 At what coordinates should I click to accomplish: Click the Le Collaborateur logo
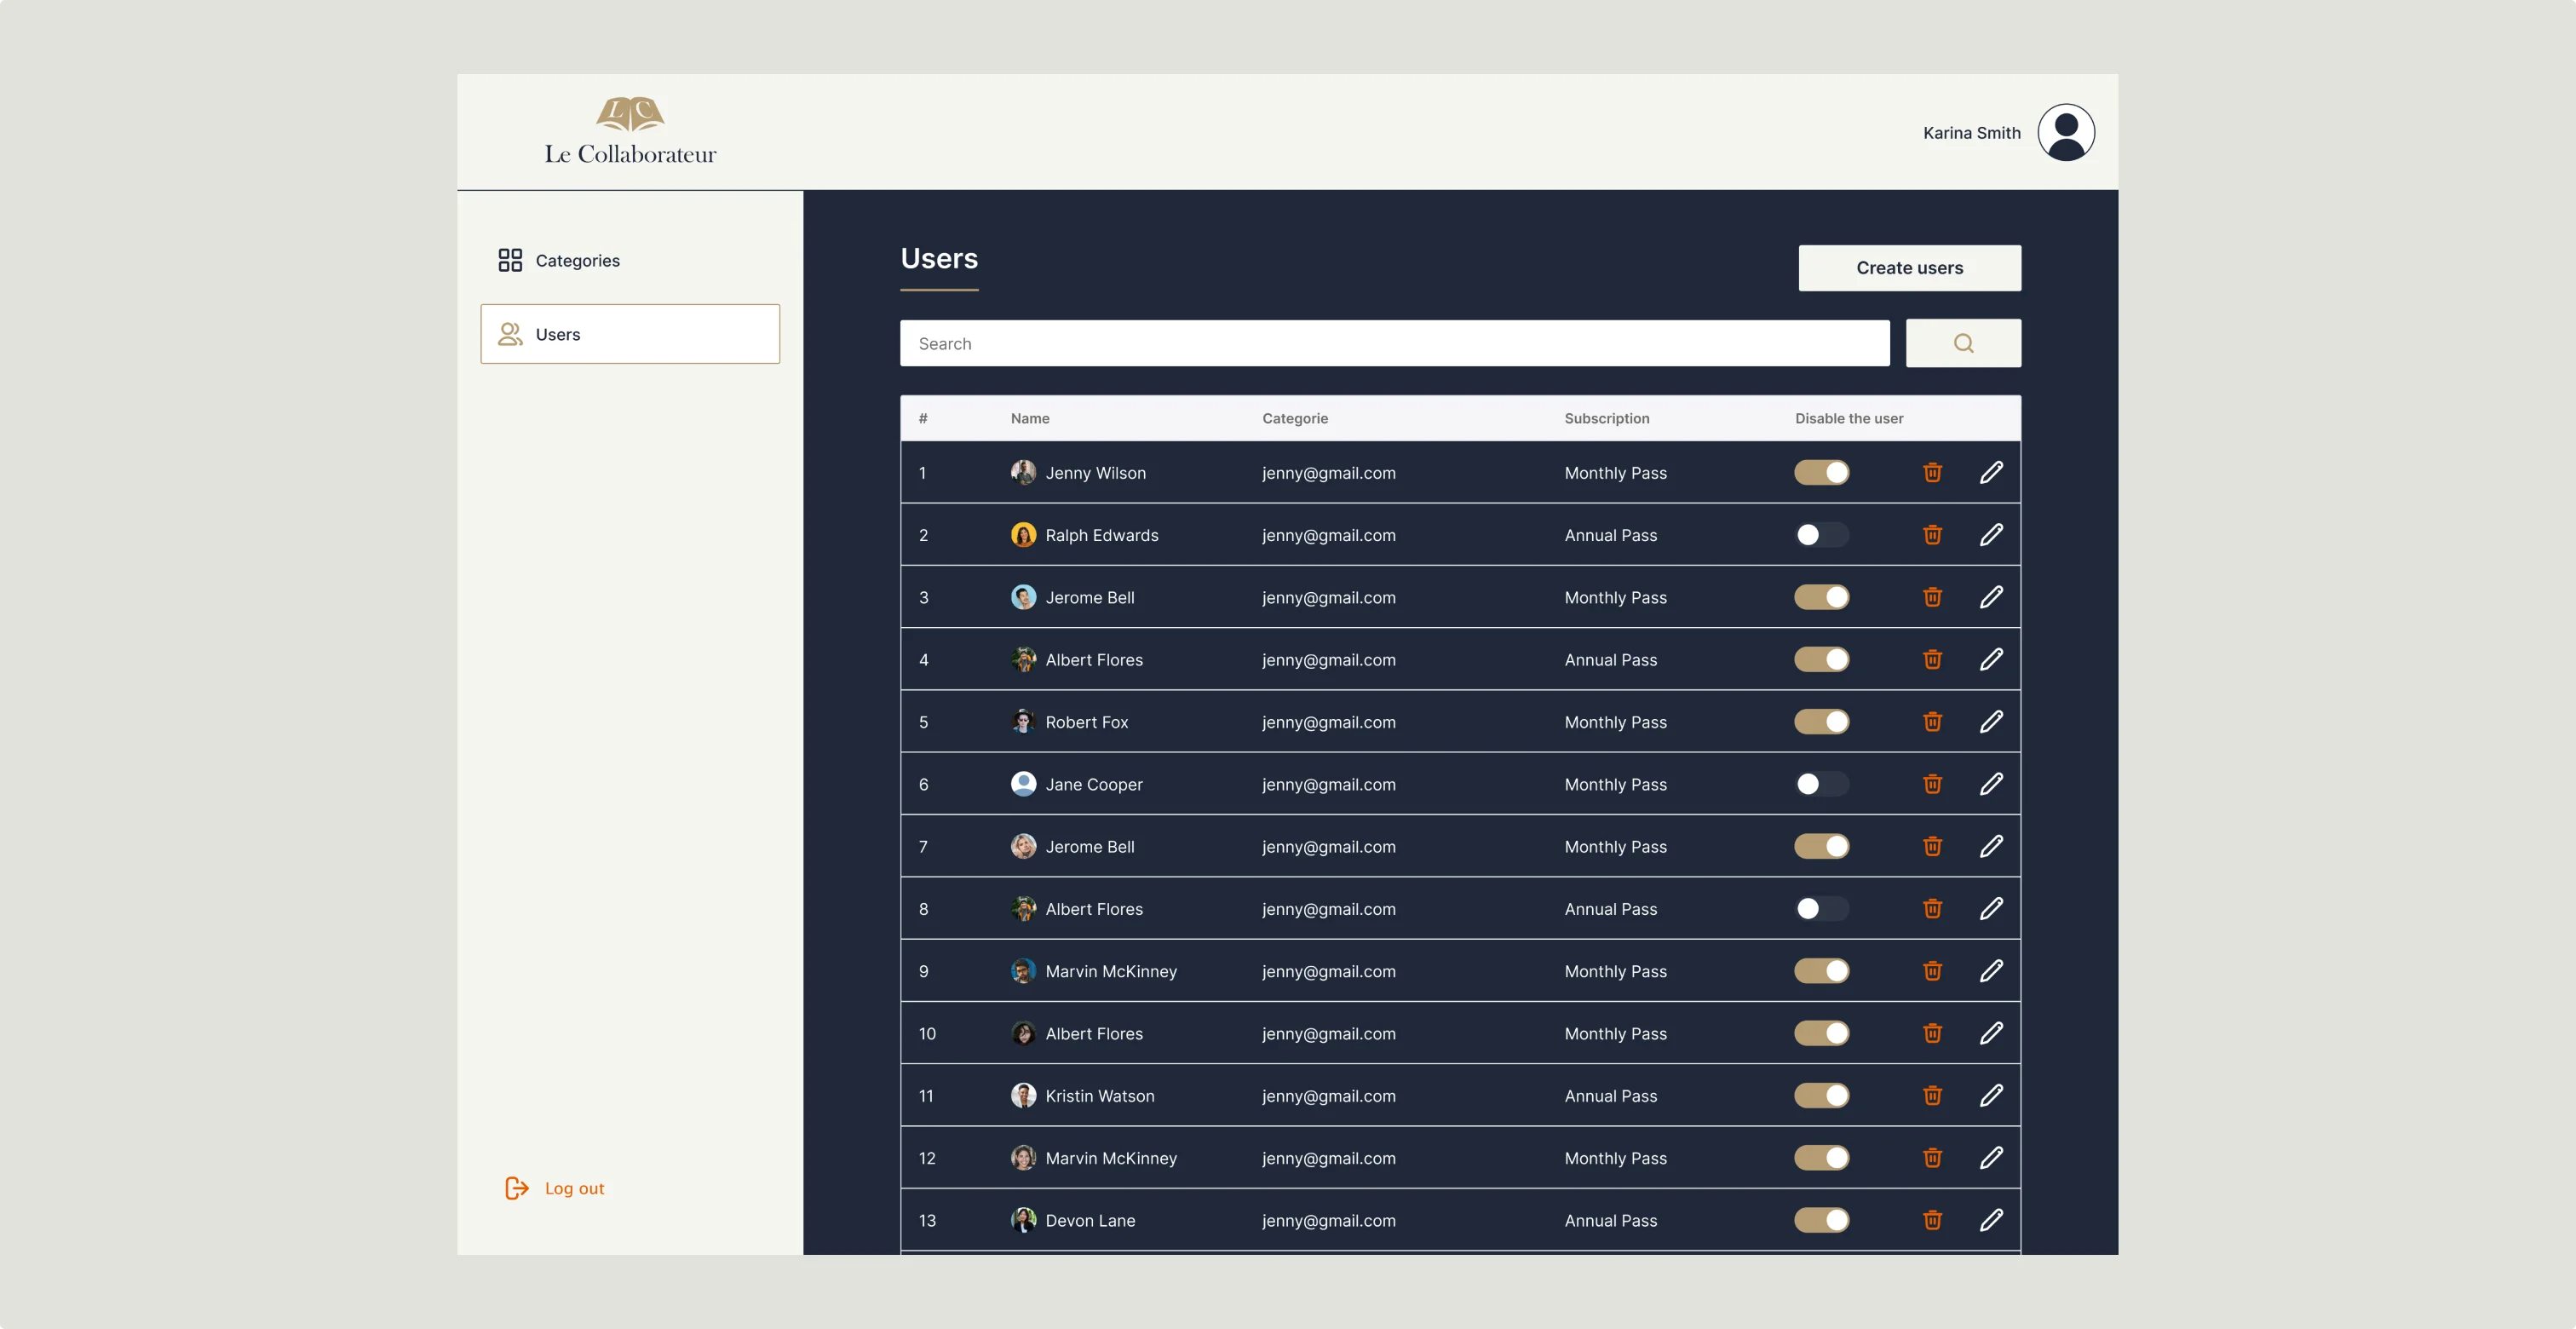point(630,131)
